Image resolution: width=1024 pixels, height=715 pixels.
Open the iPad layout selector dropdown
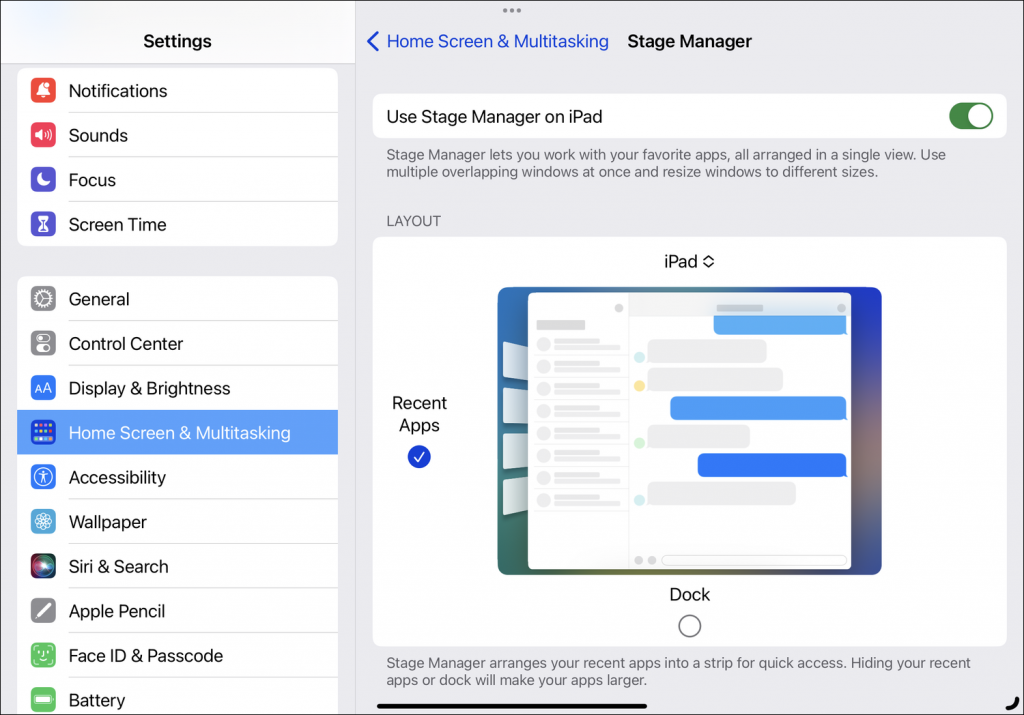point(689,261)
